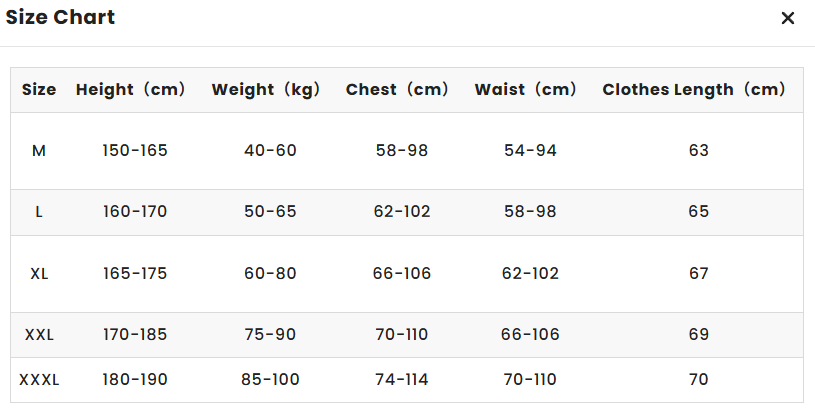Select the XXXL size row label

[39, 380]
